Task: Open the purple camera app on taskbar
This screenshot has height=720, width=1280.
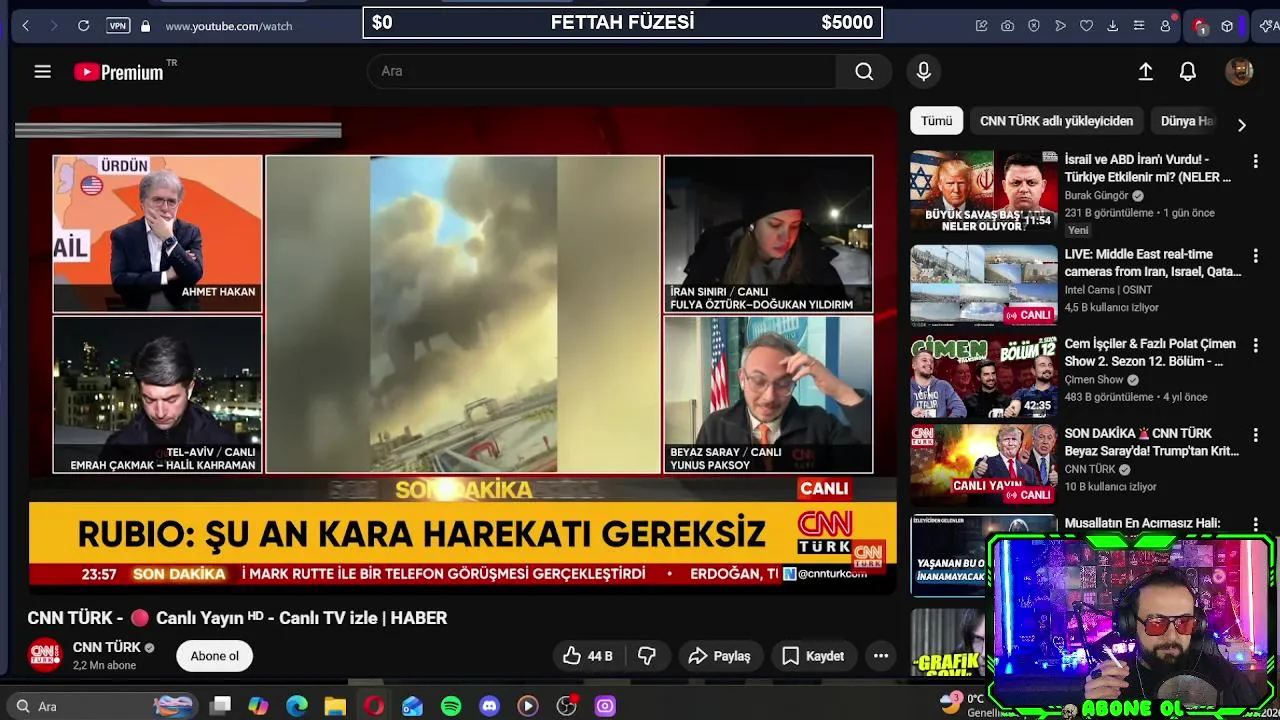Action: (x=605, y=706)
